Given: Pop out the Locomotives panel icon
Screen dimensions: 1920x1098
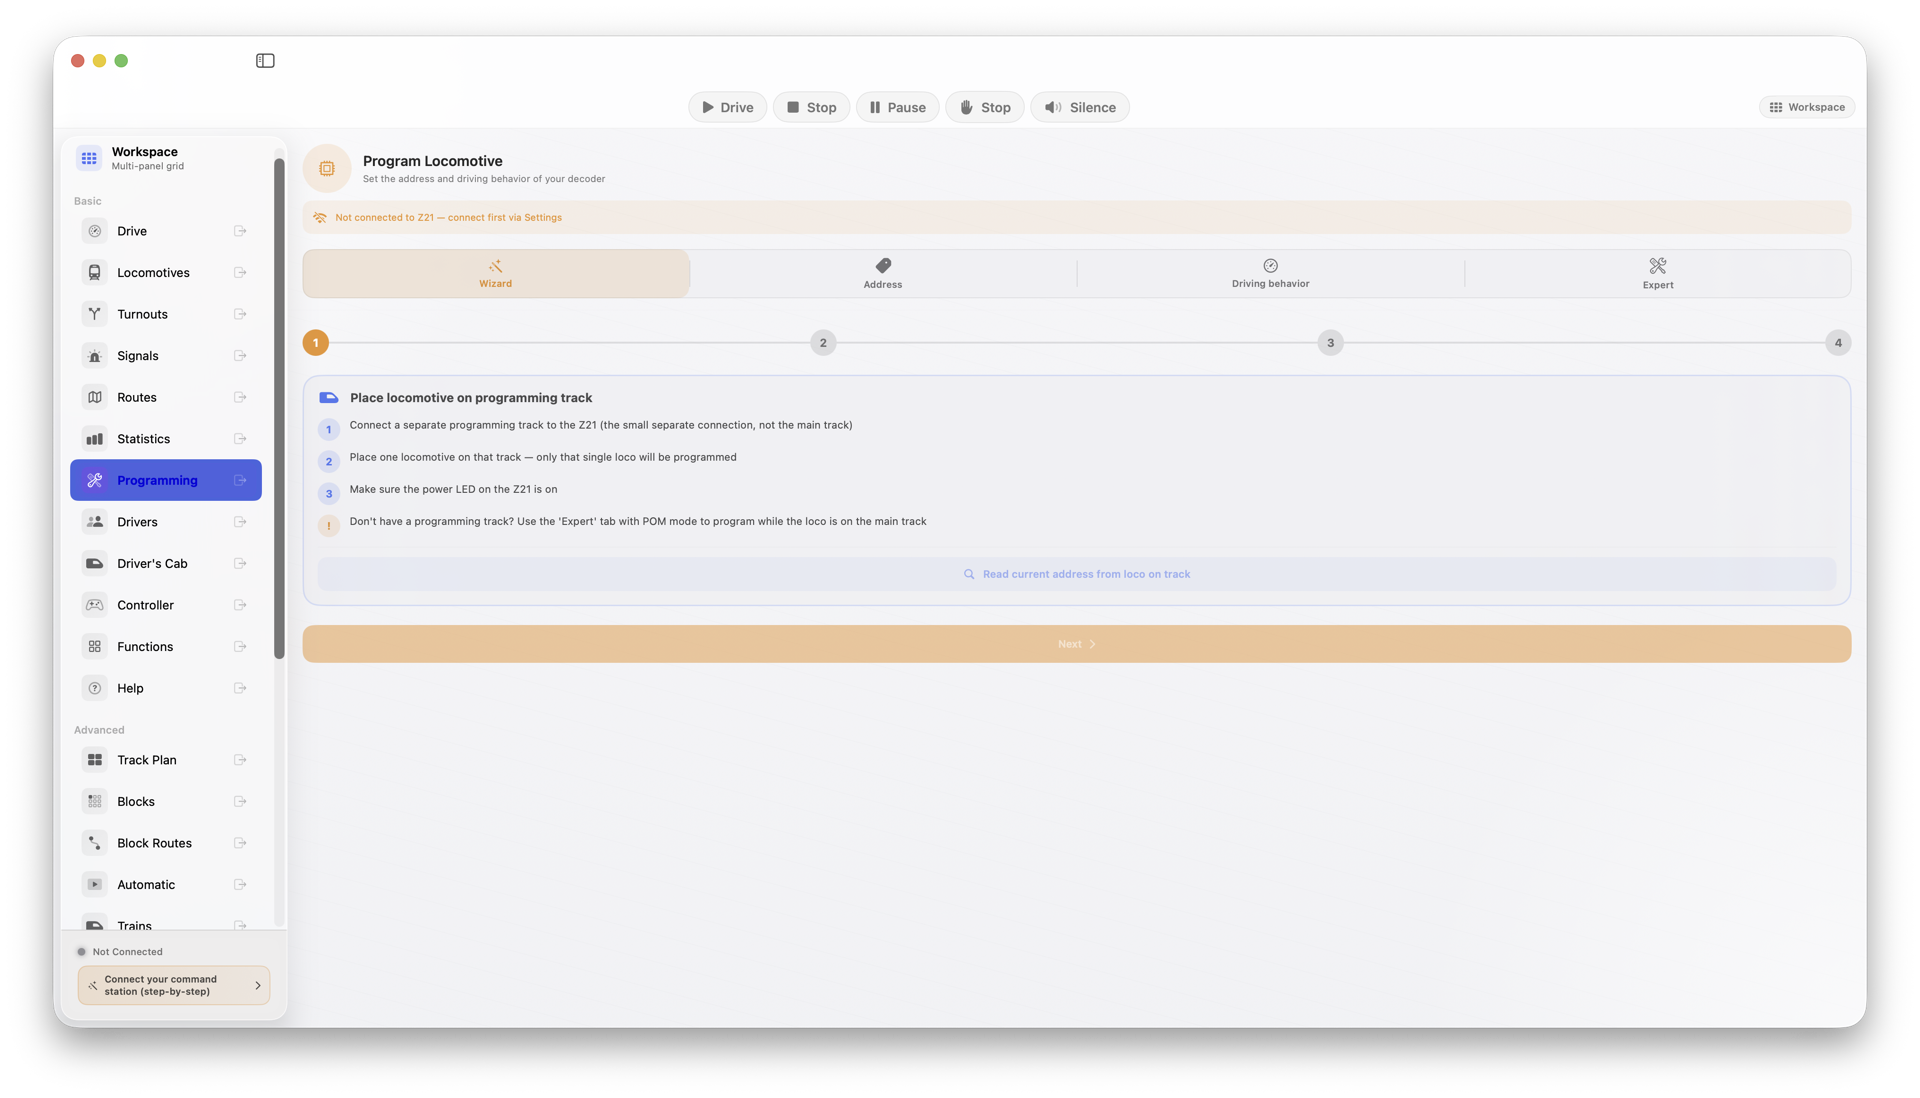Looking at the screenshot, I should pyautogui.click(x=240, y=273).
